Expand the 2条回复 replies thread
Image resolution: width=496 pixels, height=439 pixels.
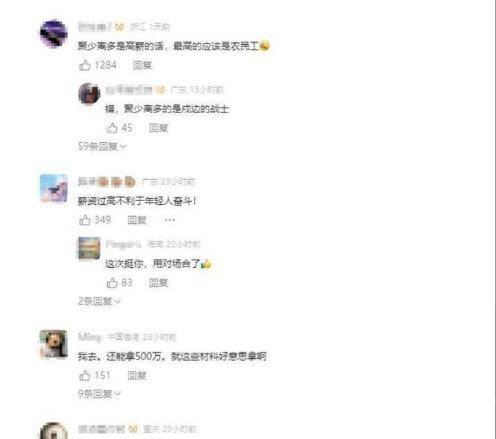tap(99, 301)
